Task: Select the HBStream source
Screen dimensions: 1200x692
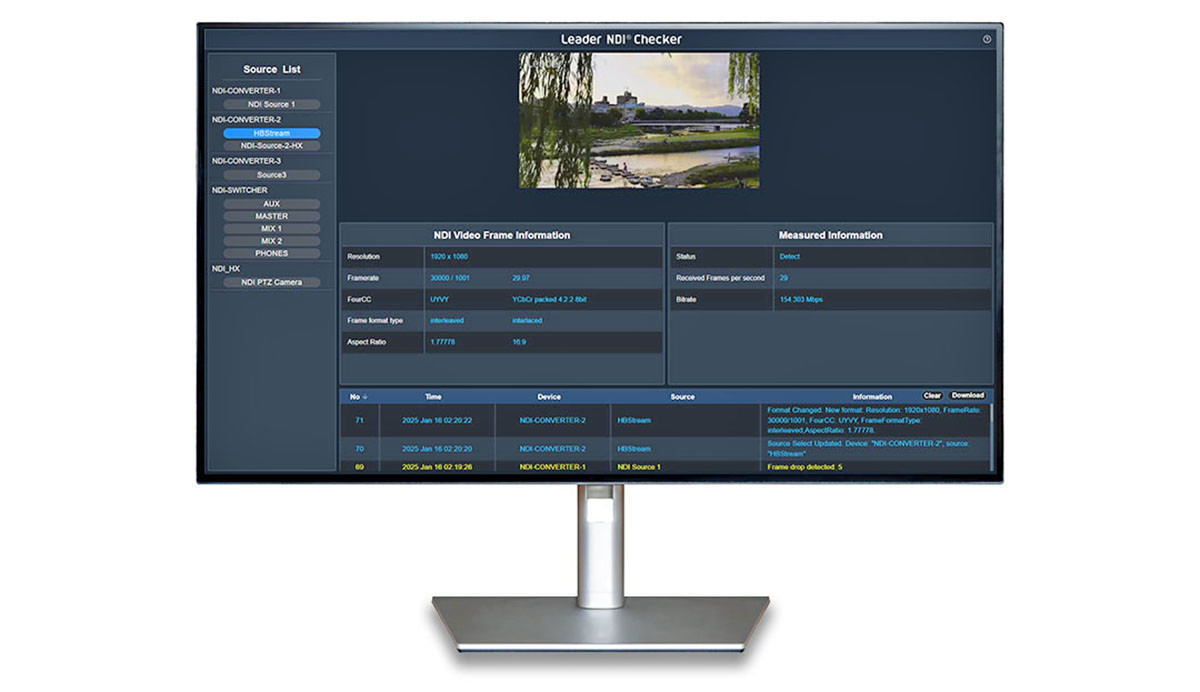Action: (x=271, y=133)
